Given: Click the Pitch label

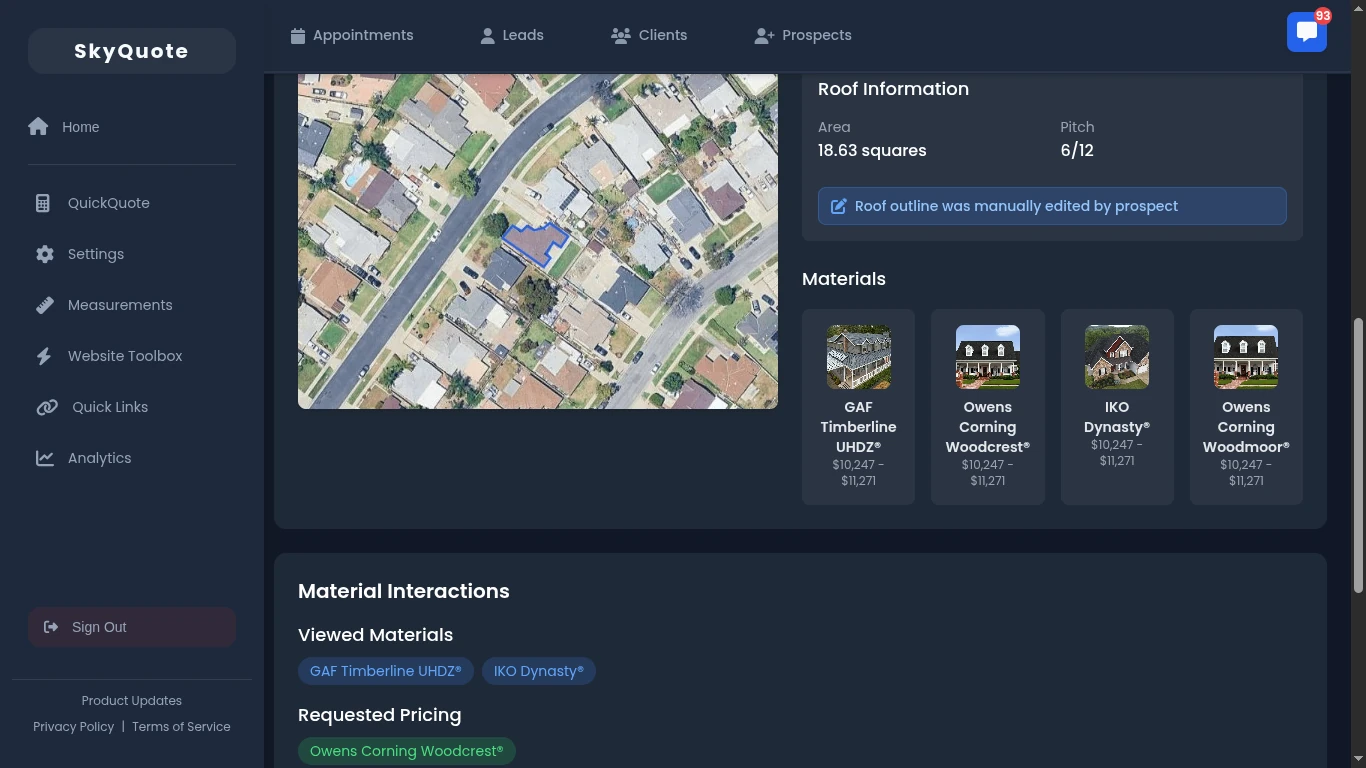Looking at the screenshot, I should click(x=1077, y=127).
